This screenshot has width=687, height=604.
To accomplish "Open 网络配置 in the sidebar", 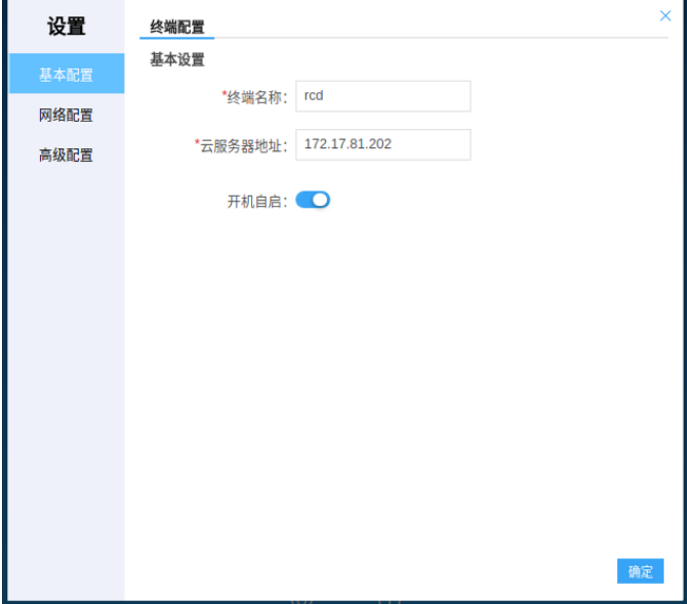I will click(66, 115).
